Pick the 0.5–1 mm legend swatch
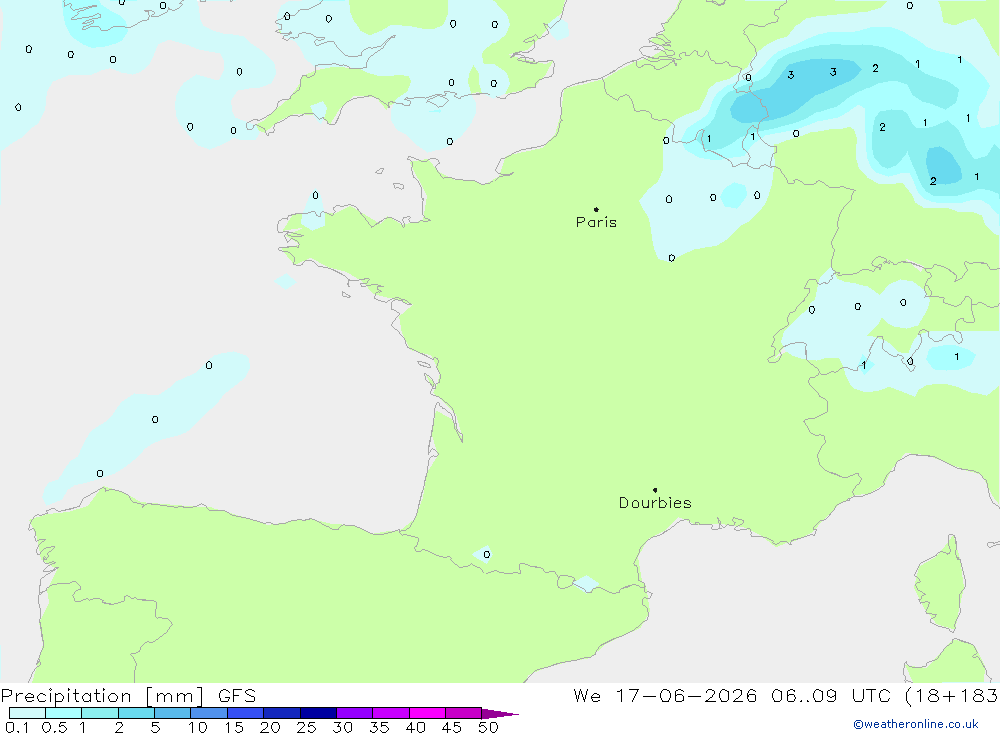This screenshot has width=1000, height=733. pos(64,713)
